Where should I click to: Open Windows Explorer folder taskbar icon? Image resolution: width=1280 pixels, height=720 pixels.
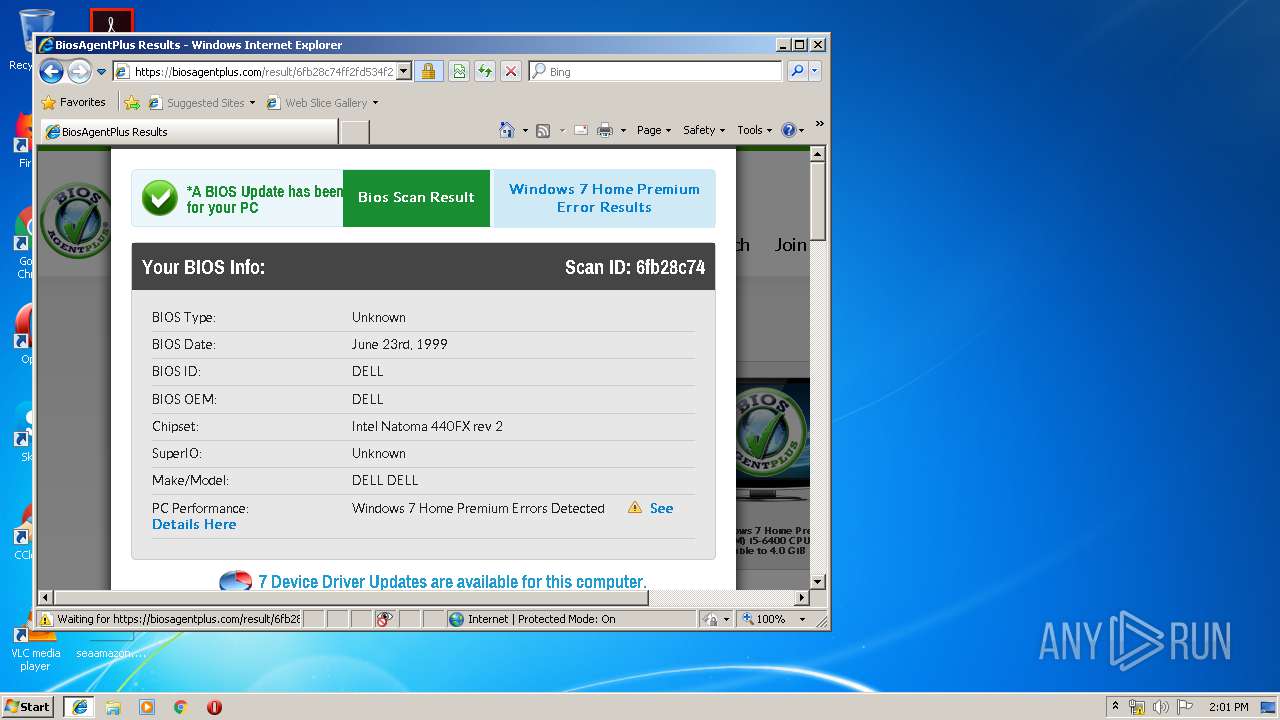click(113, 707)
